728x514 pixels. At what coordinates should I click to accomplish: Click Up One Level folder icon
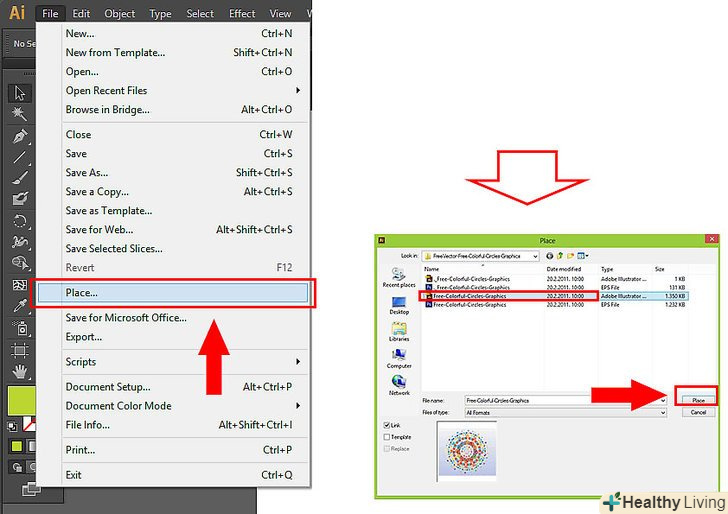click(x=560, y=256)
